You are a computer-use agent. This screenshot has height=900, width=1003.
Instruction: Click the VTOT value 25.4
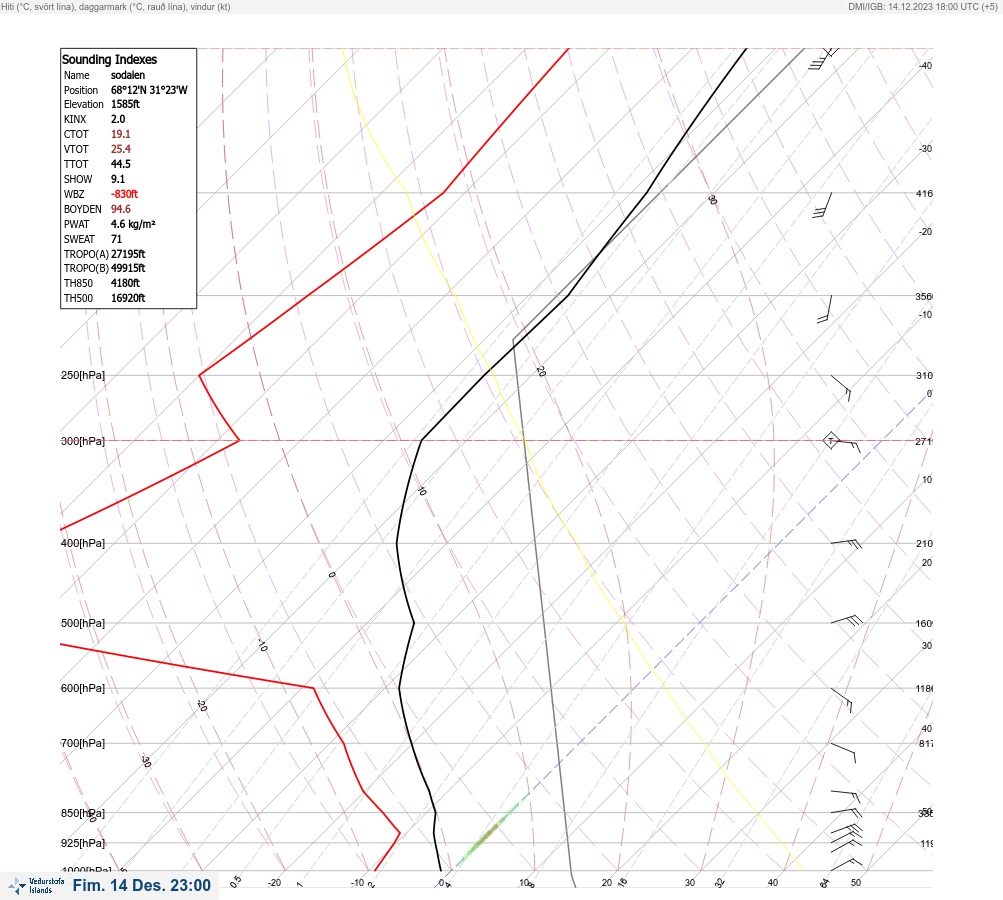click(x=120, y=149)
